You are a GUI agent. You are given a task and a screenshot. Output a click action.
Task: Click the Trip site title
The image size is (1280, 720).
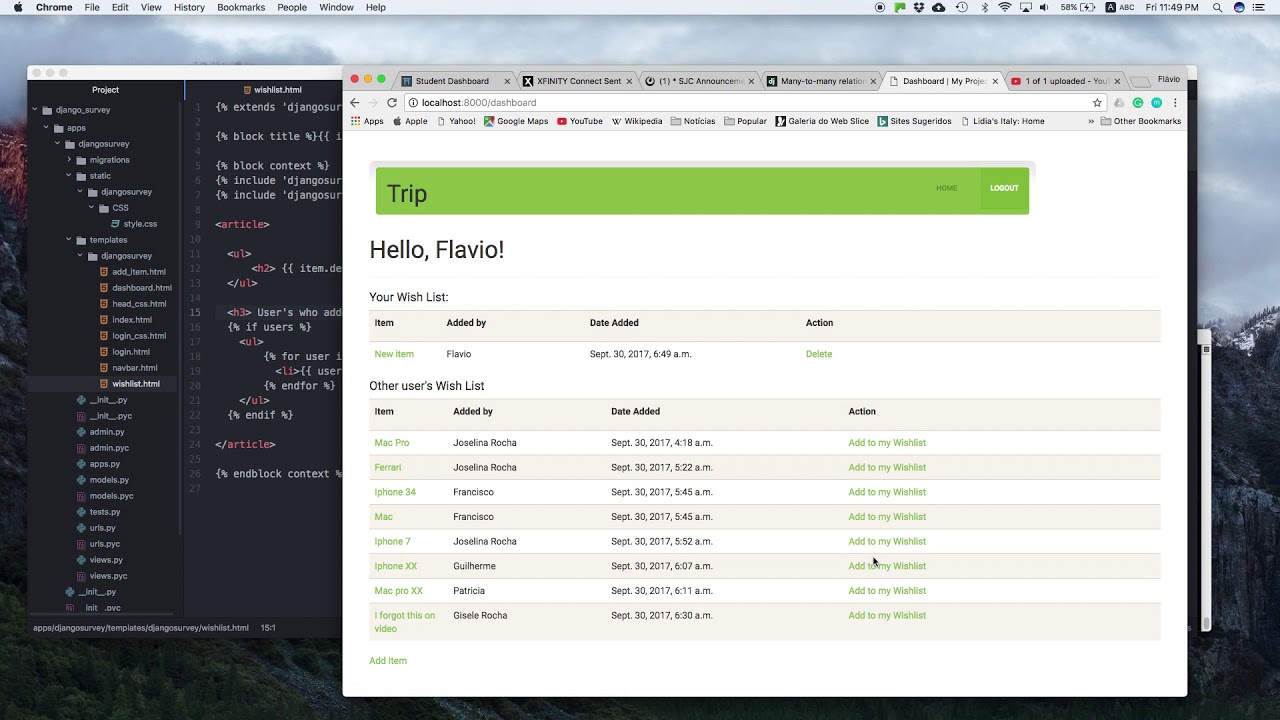click(x=407, y=194)
